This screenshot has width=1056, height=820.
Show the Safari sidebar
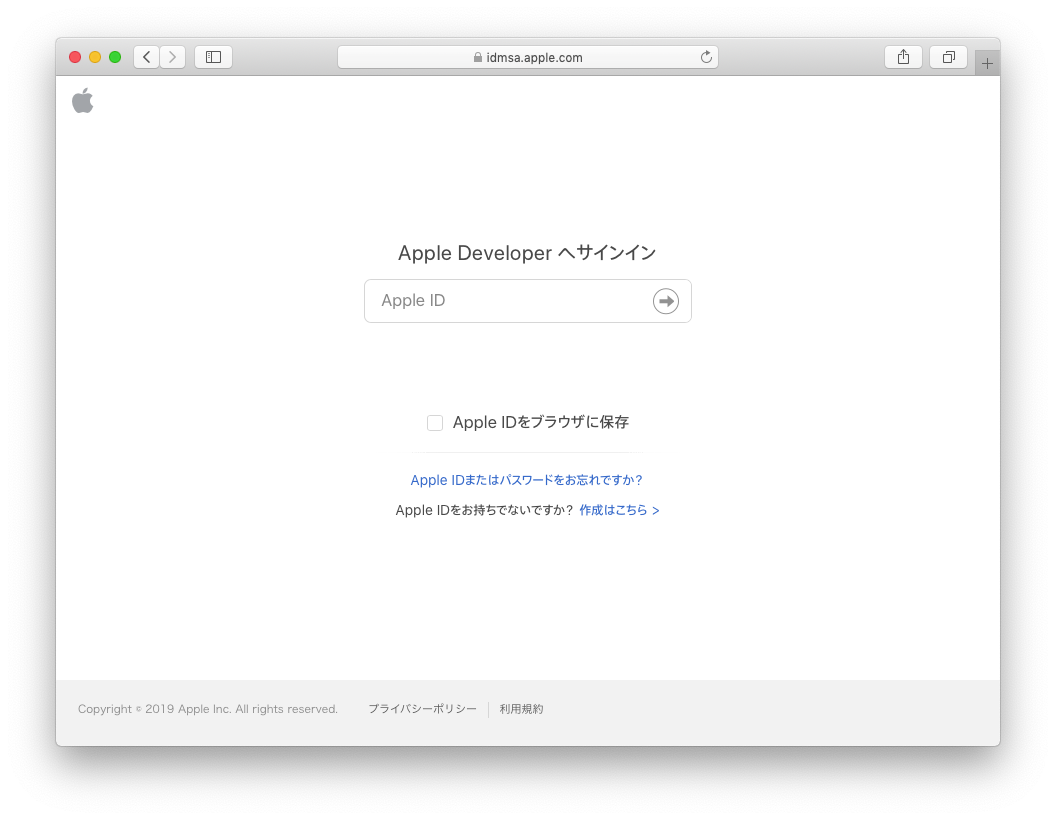tap(213, 57)
